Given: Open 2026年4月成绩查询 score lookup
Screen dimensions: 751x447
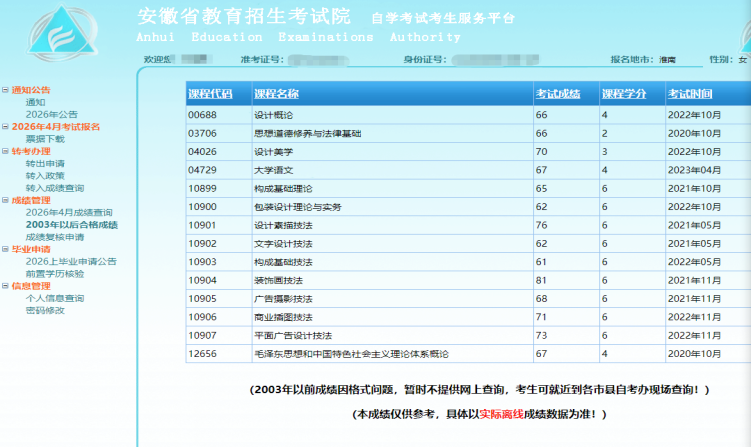Looking at the screenshot, I should click(x=68, y=212).
